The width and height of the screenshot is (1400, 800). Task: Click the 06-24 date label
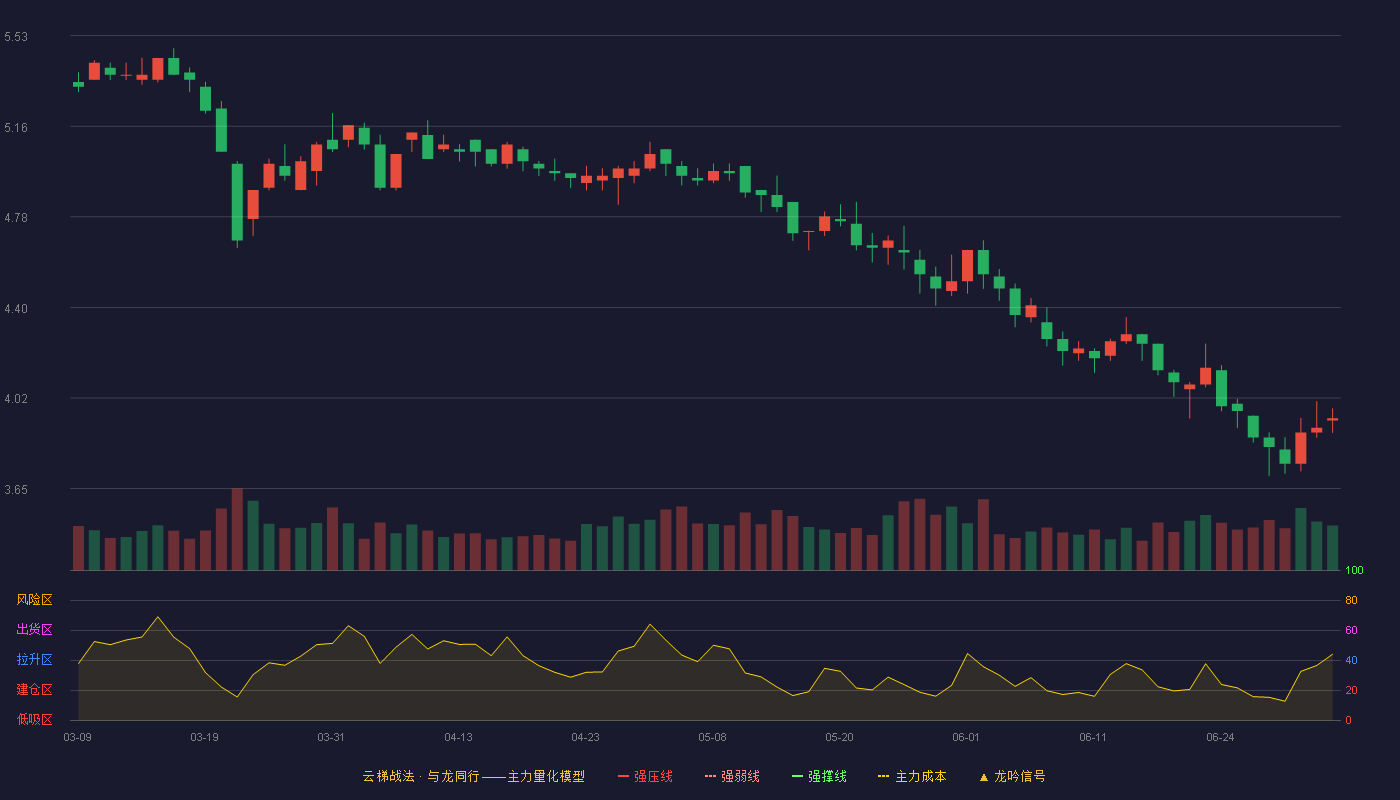point(1220,737)
